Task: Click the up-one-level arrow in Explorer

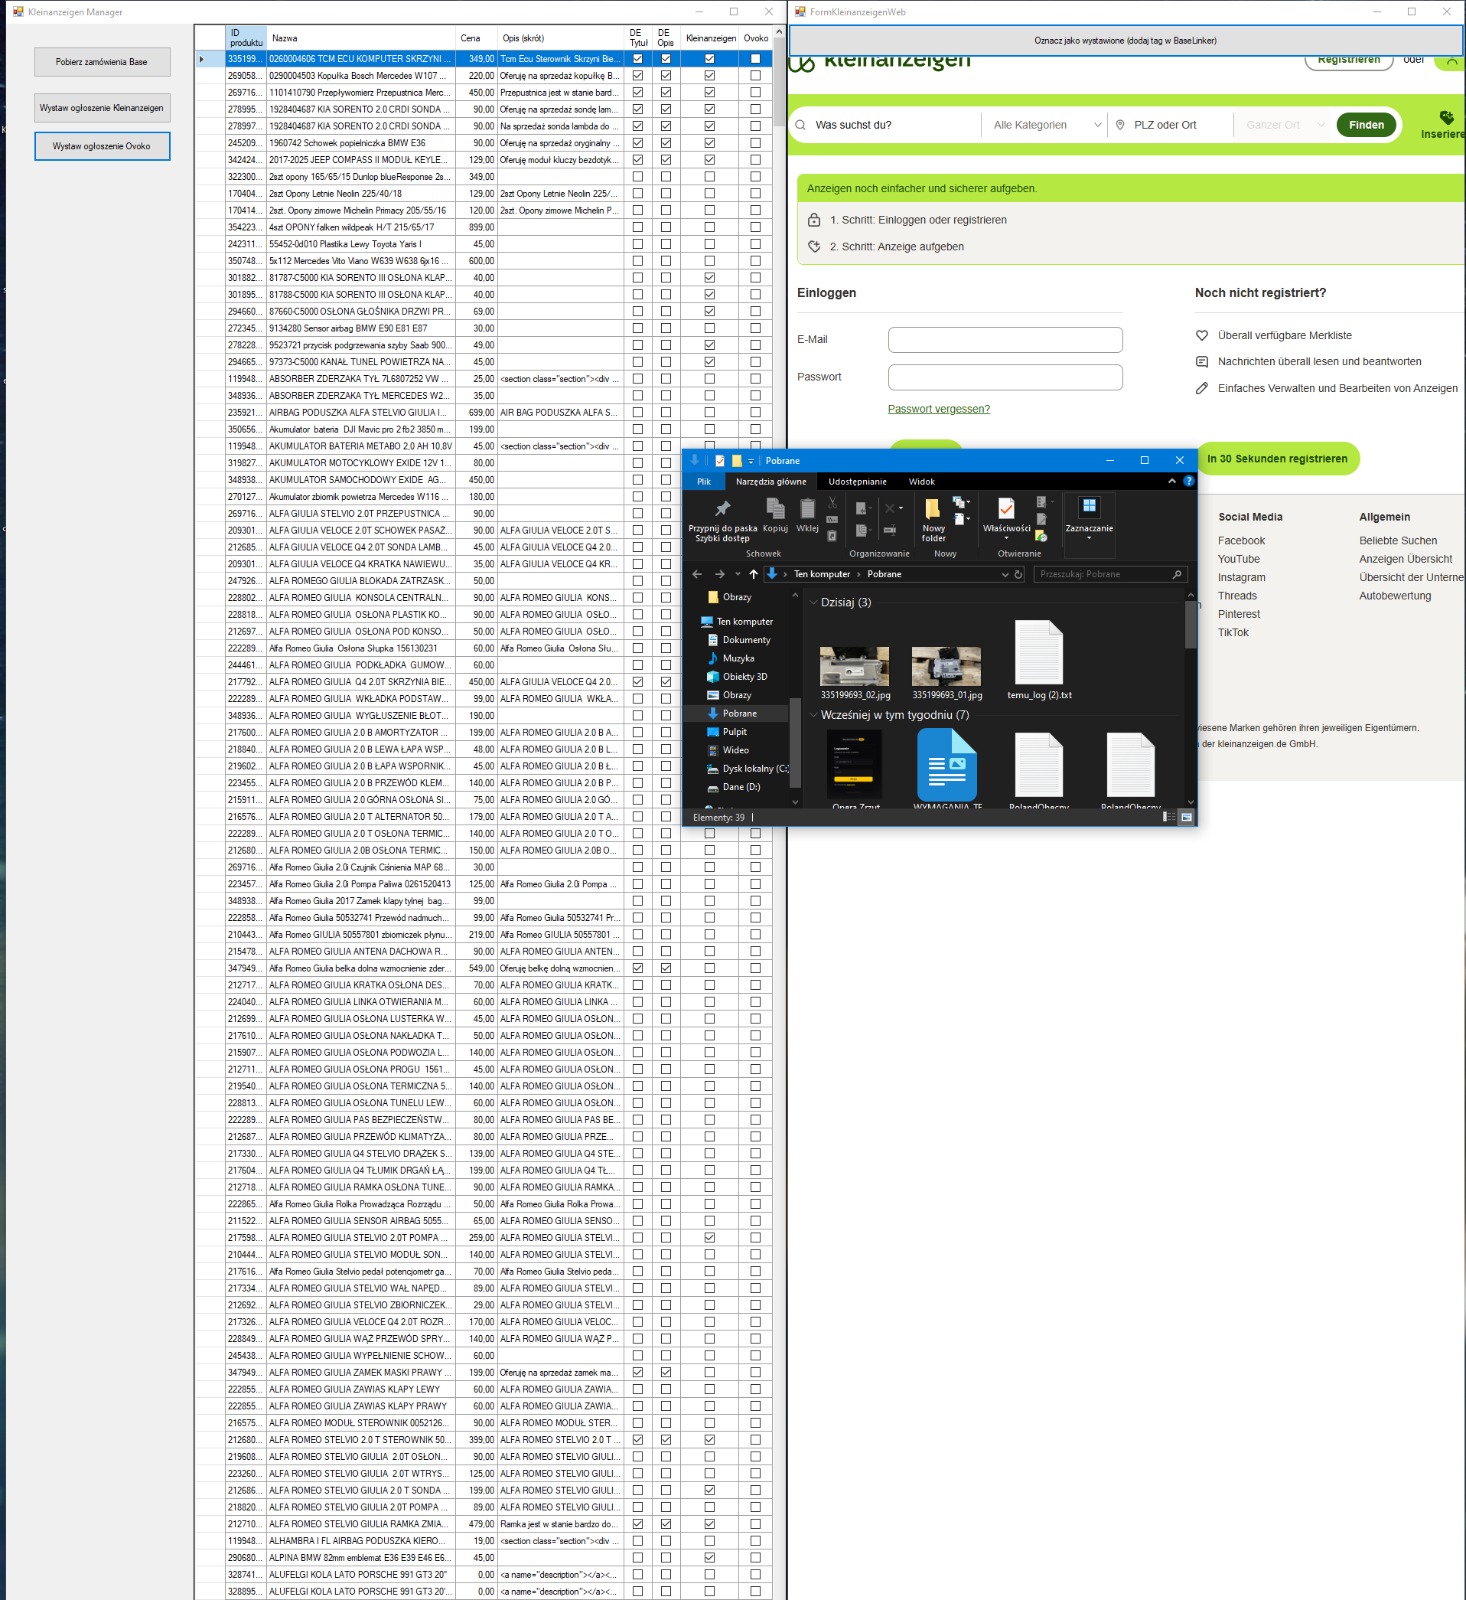Action: click(x=753, y=574)
